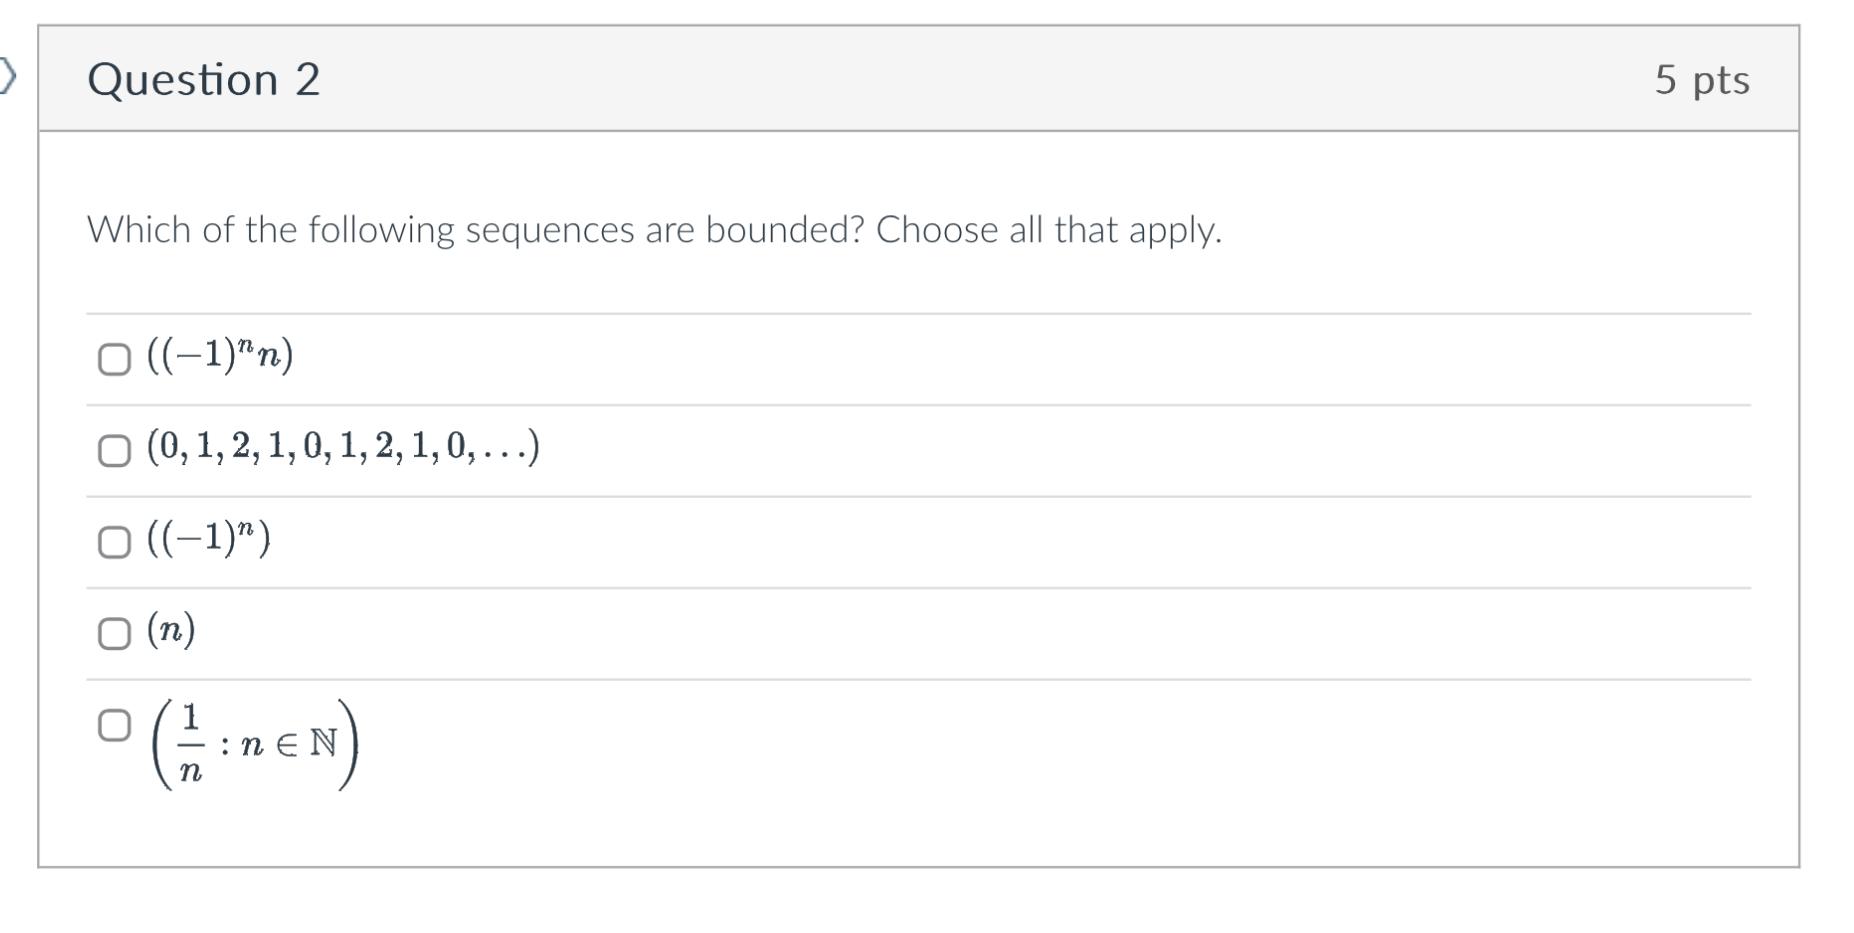The height and width of the screenshot is (933, 1854).
Task: Check the (0, 1, 2, 1, 0, ...) sequence option
Action: 114,452
